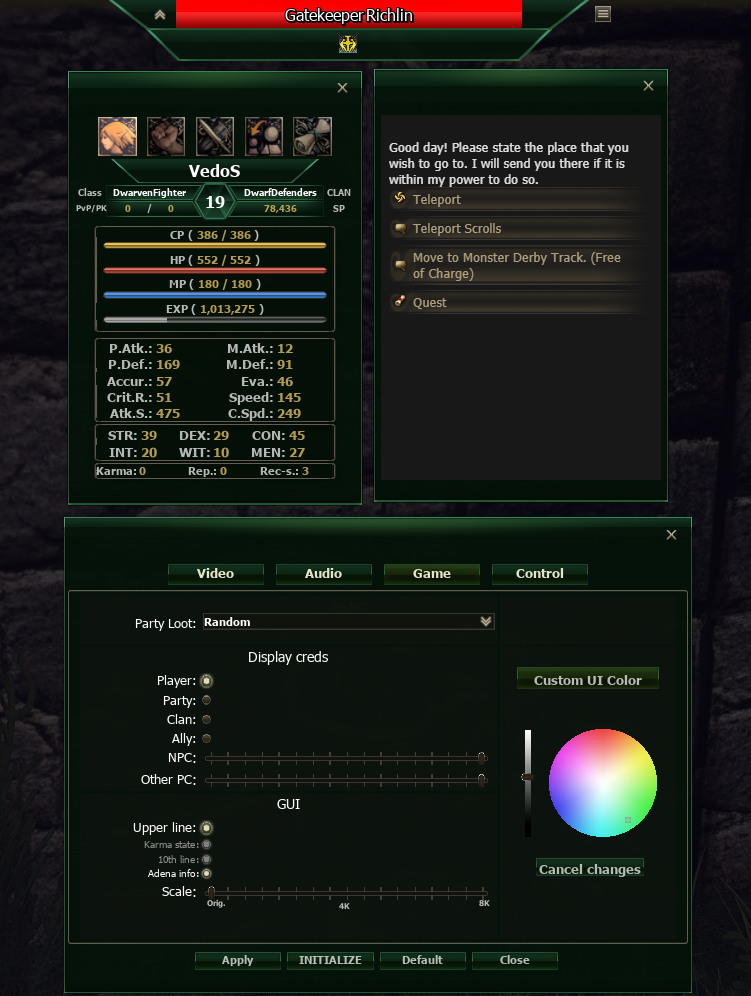Expand the Party Loot dropdown
This screenshot has width=751, height=996.
[348, 622]
